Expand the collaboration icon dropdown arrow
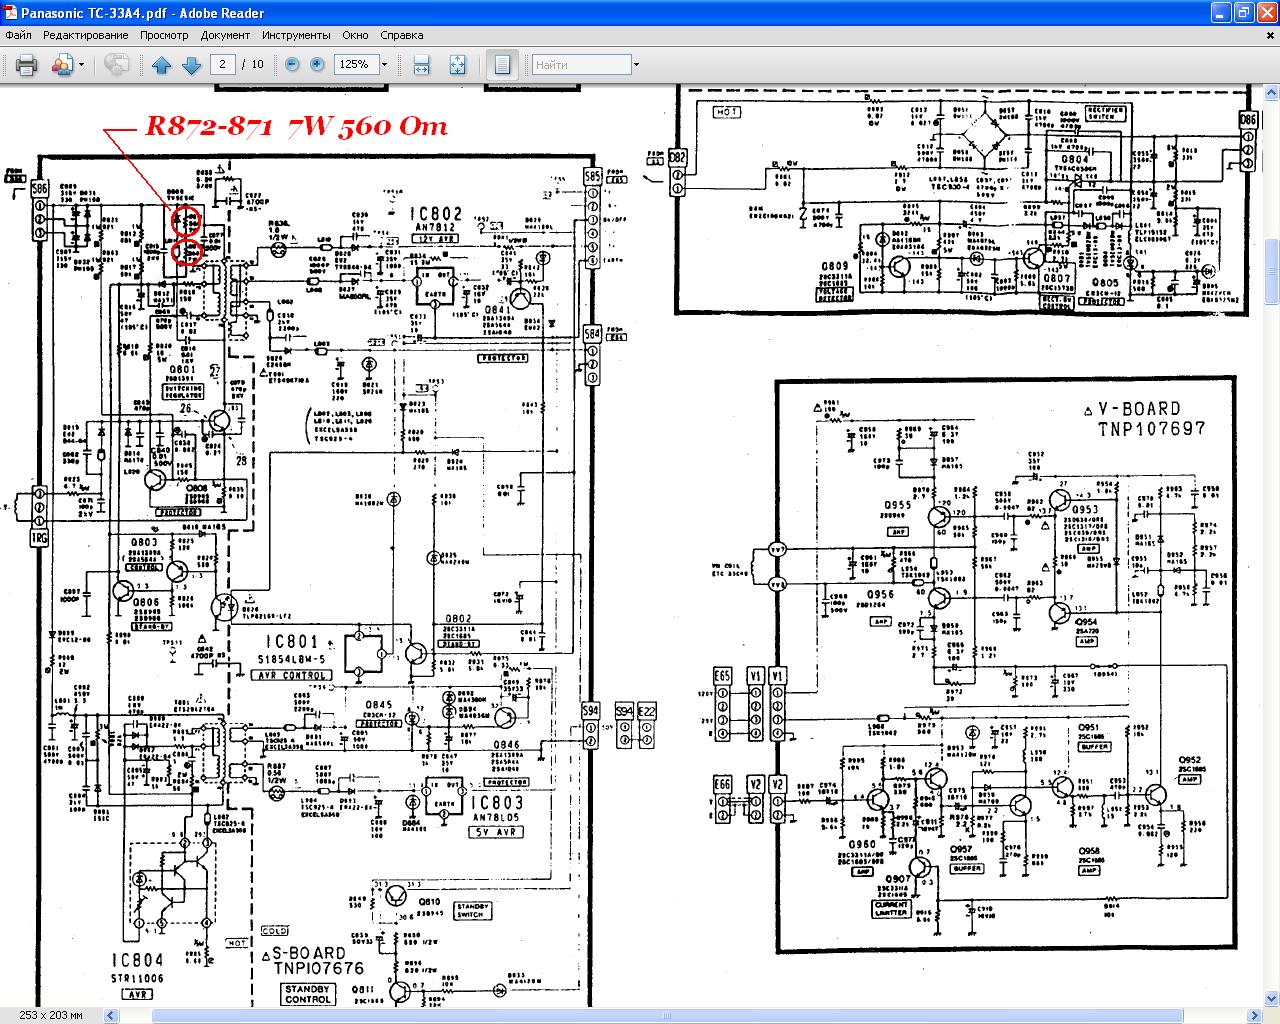The image size is (1280, 1024). point(82,65)
